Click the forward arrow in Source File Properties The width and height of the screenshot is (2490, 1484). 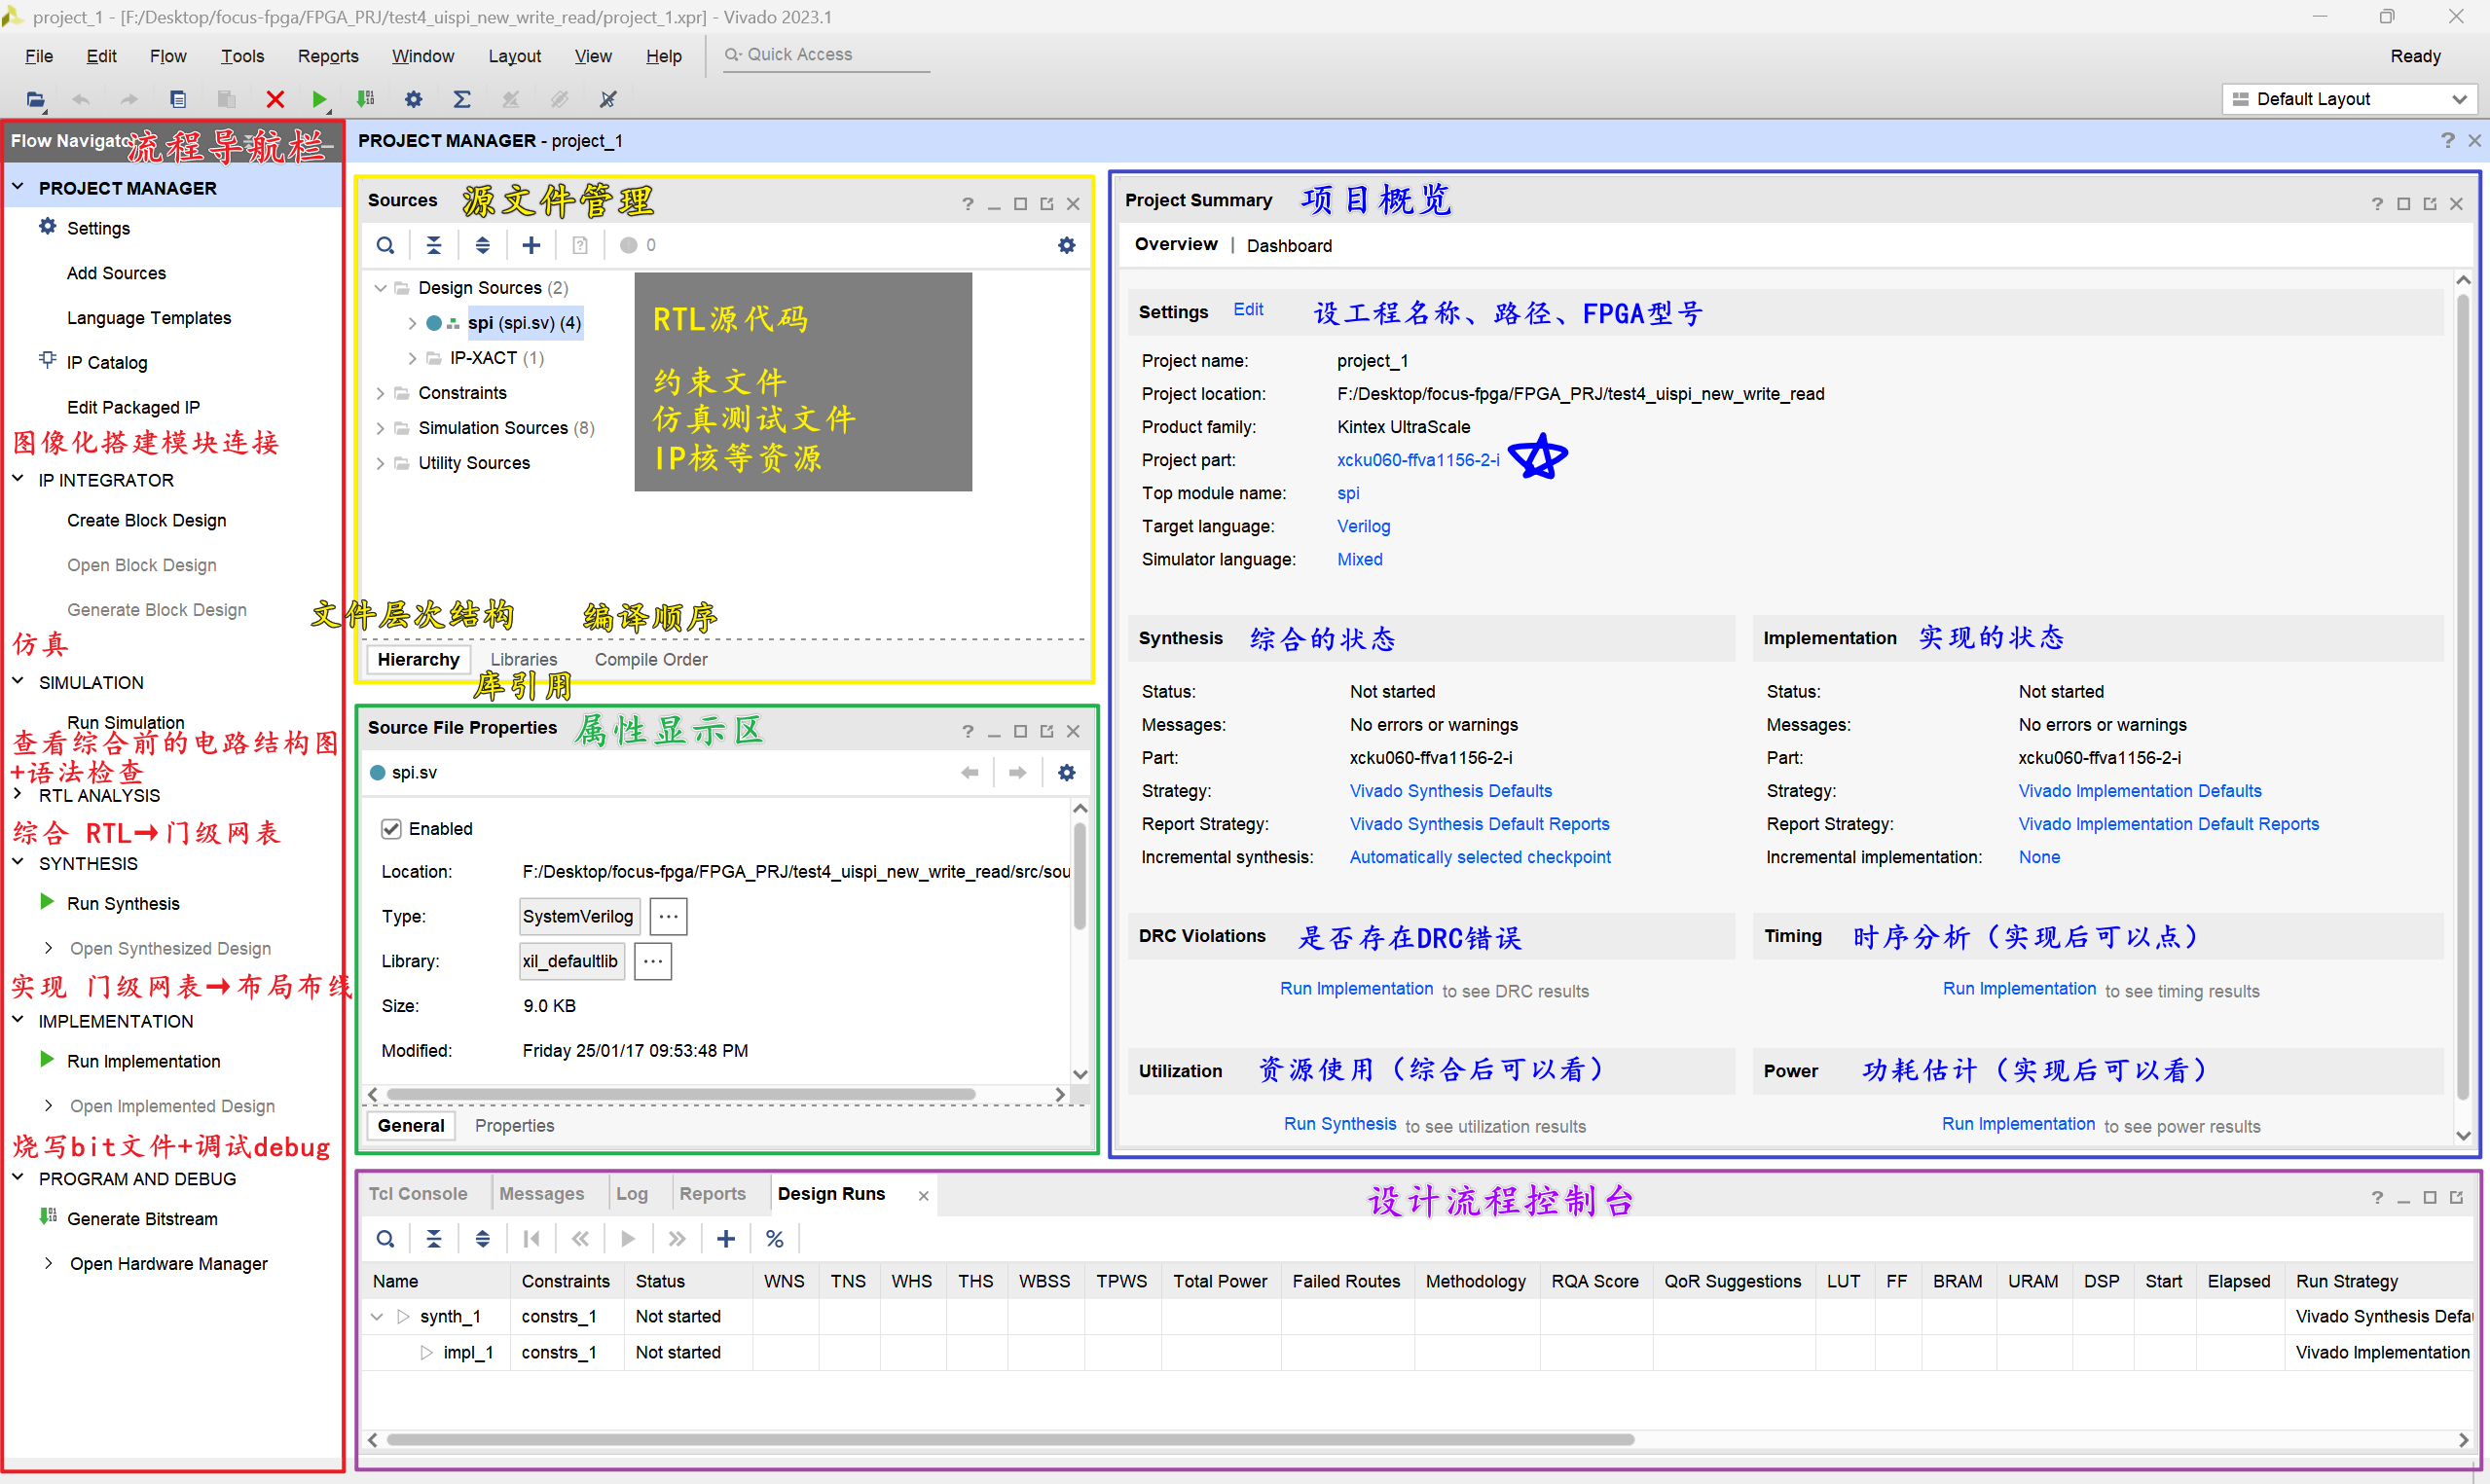point(1017,772)
